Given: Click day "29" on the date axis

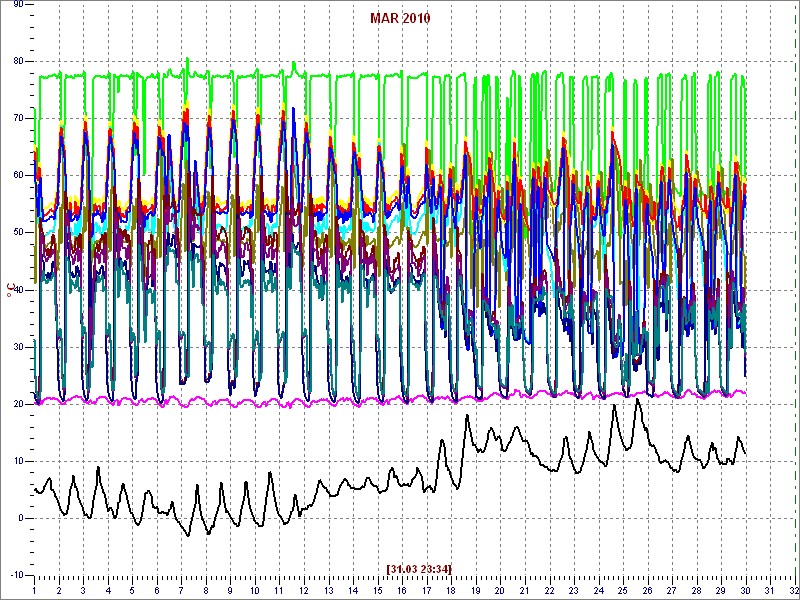Looking at the screenshot, I should coord(720,590).
